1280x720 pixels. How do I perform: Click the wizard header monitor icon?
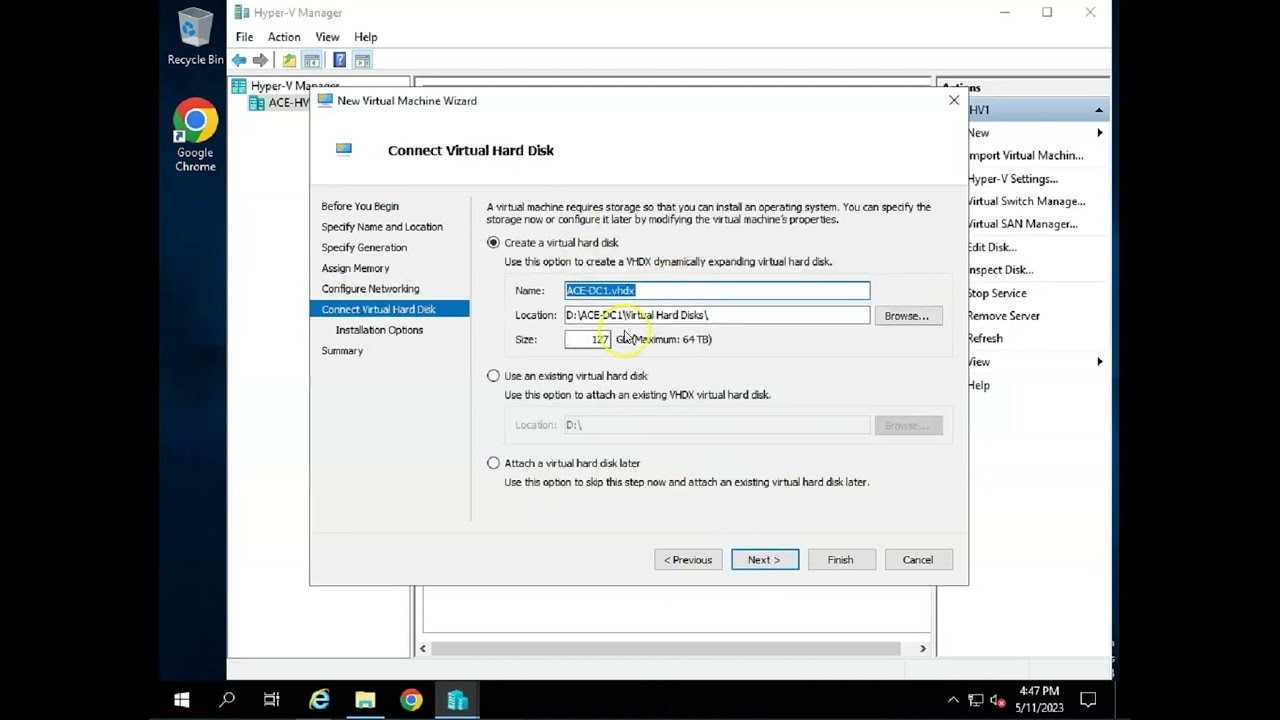pos(344,150)
